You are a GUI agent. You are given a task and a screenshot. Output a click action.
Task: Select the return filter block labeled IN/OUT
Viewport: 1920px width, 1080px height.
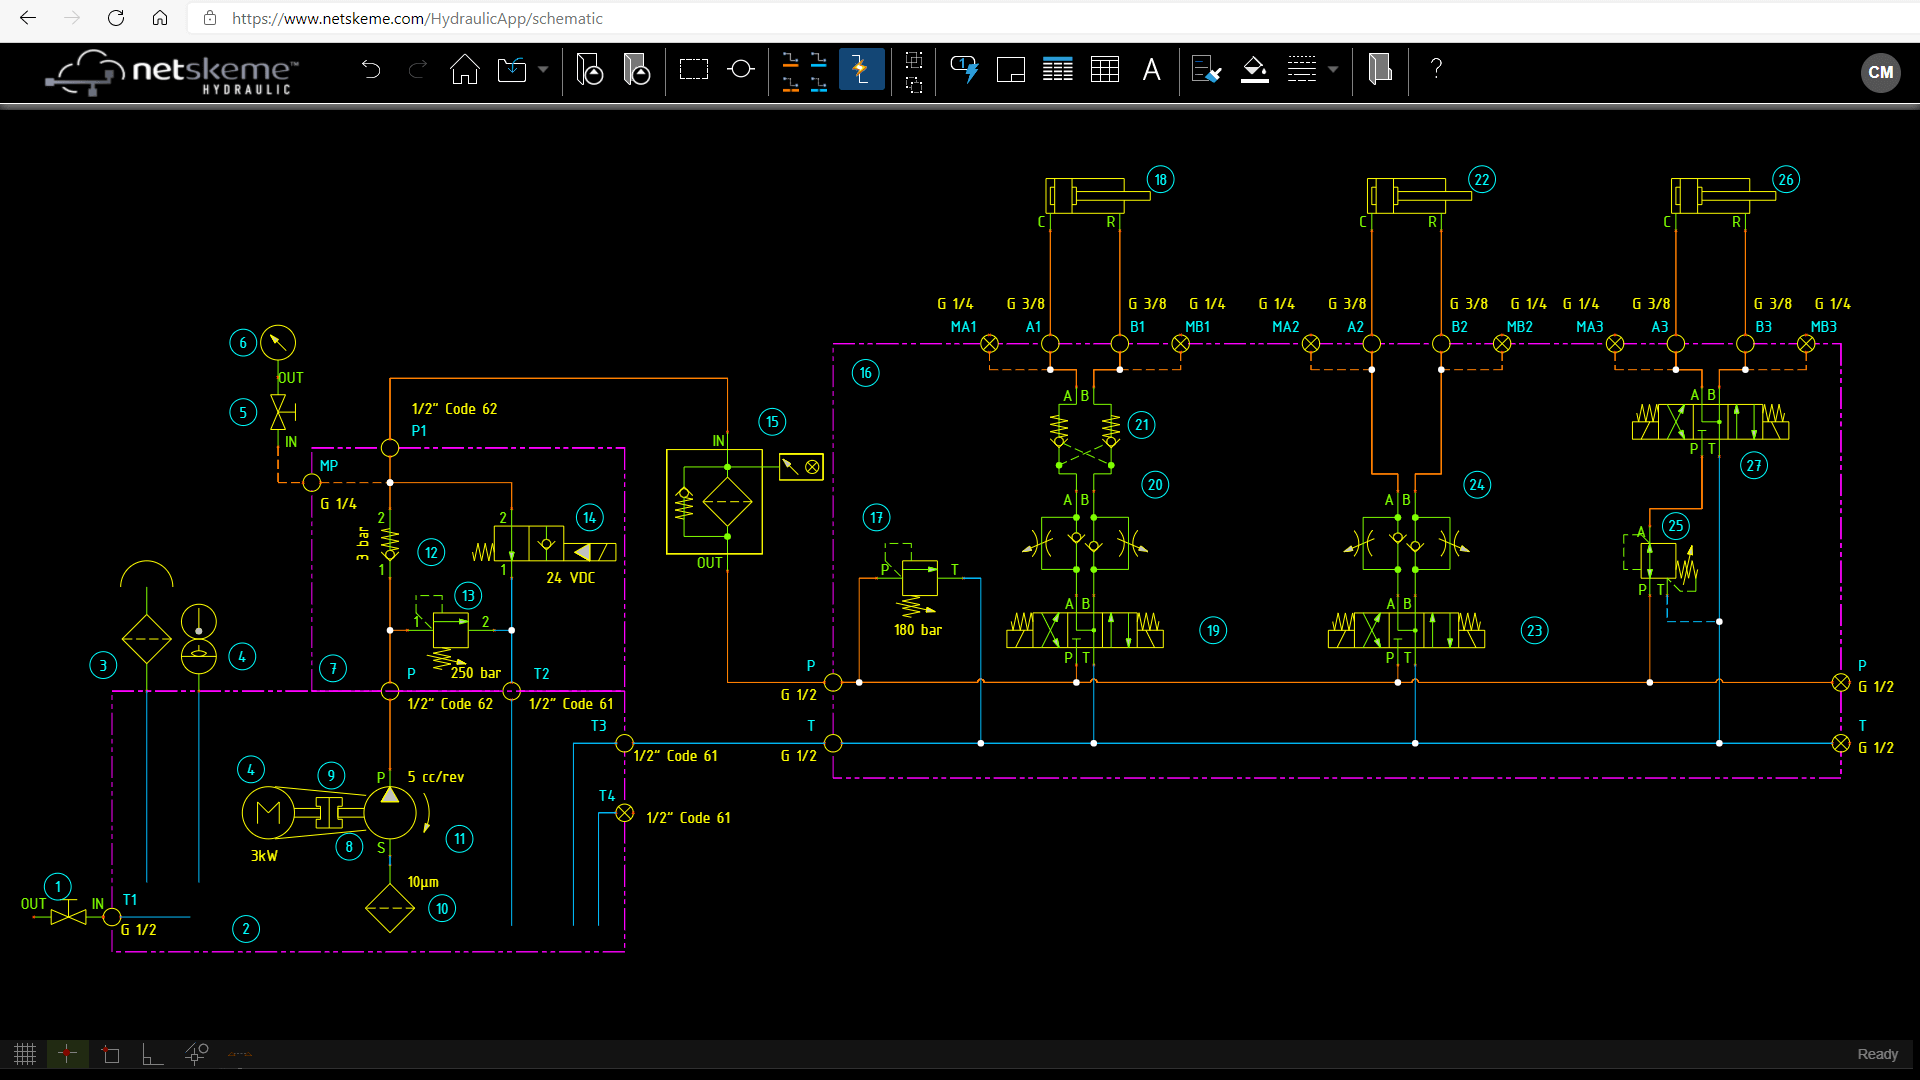(x=714, y=501)
